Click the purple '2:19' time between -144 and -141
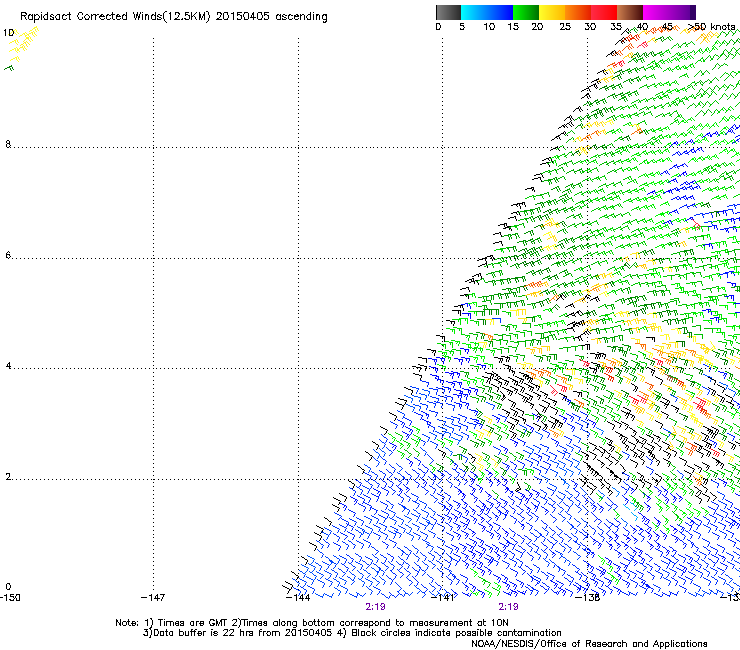The image size is (740, 650). coord(375,607)
